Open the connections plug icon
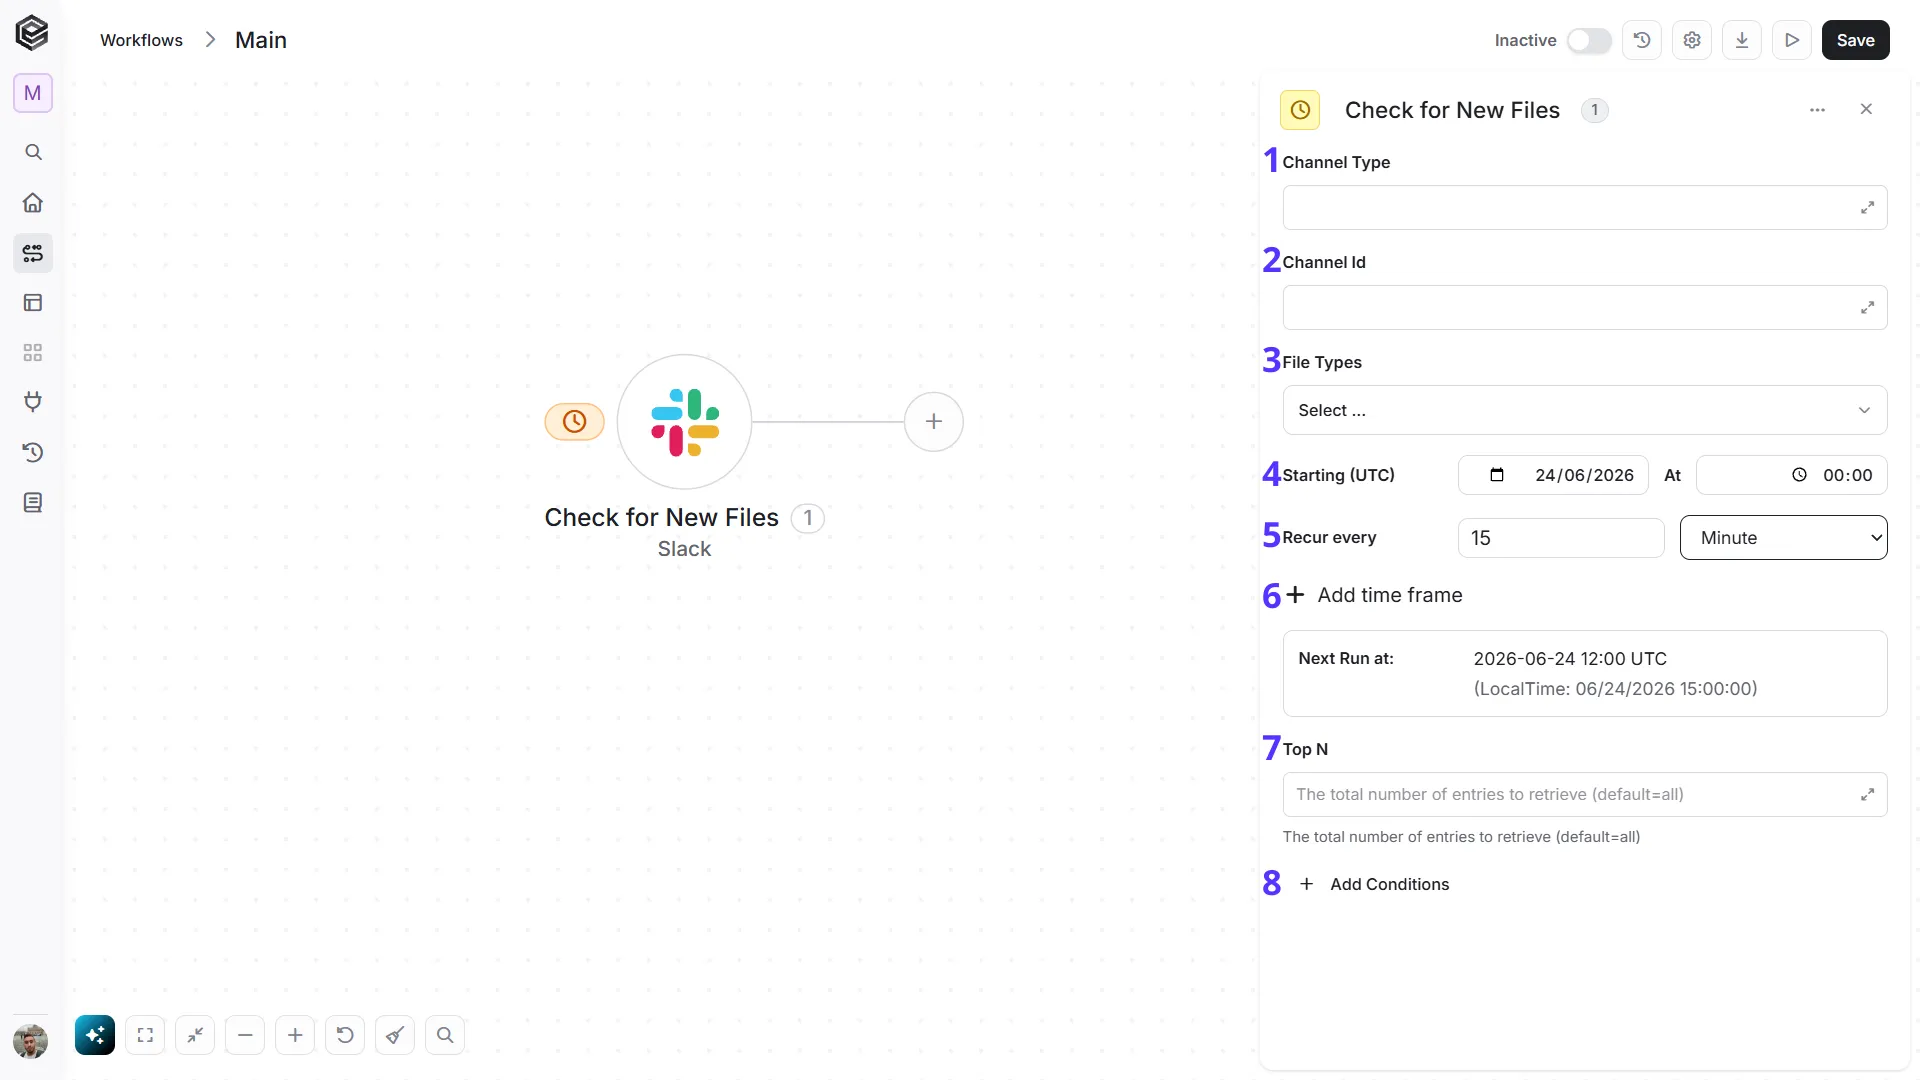The height and width of the screenshot is (1080, 1920). click(33, 402)
